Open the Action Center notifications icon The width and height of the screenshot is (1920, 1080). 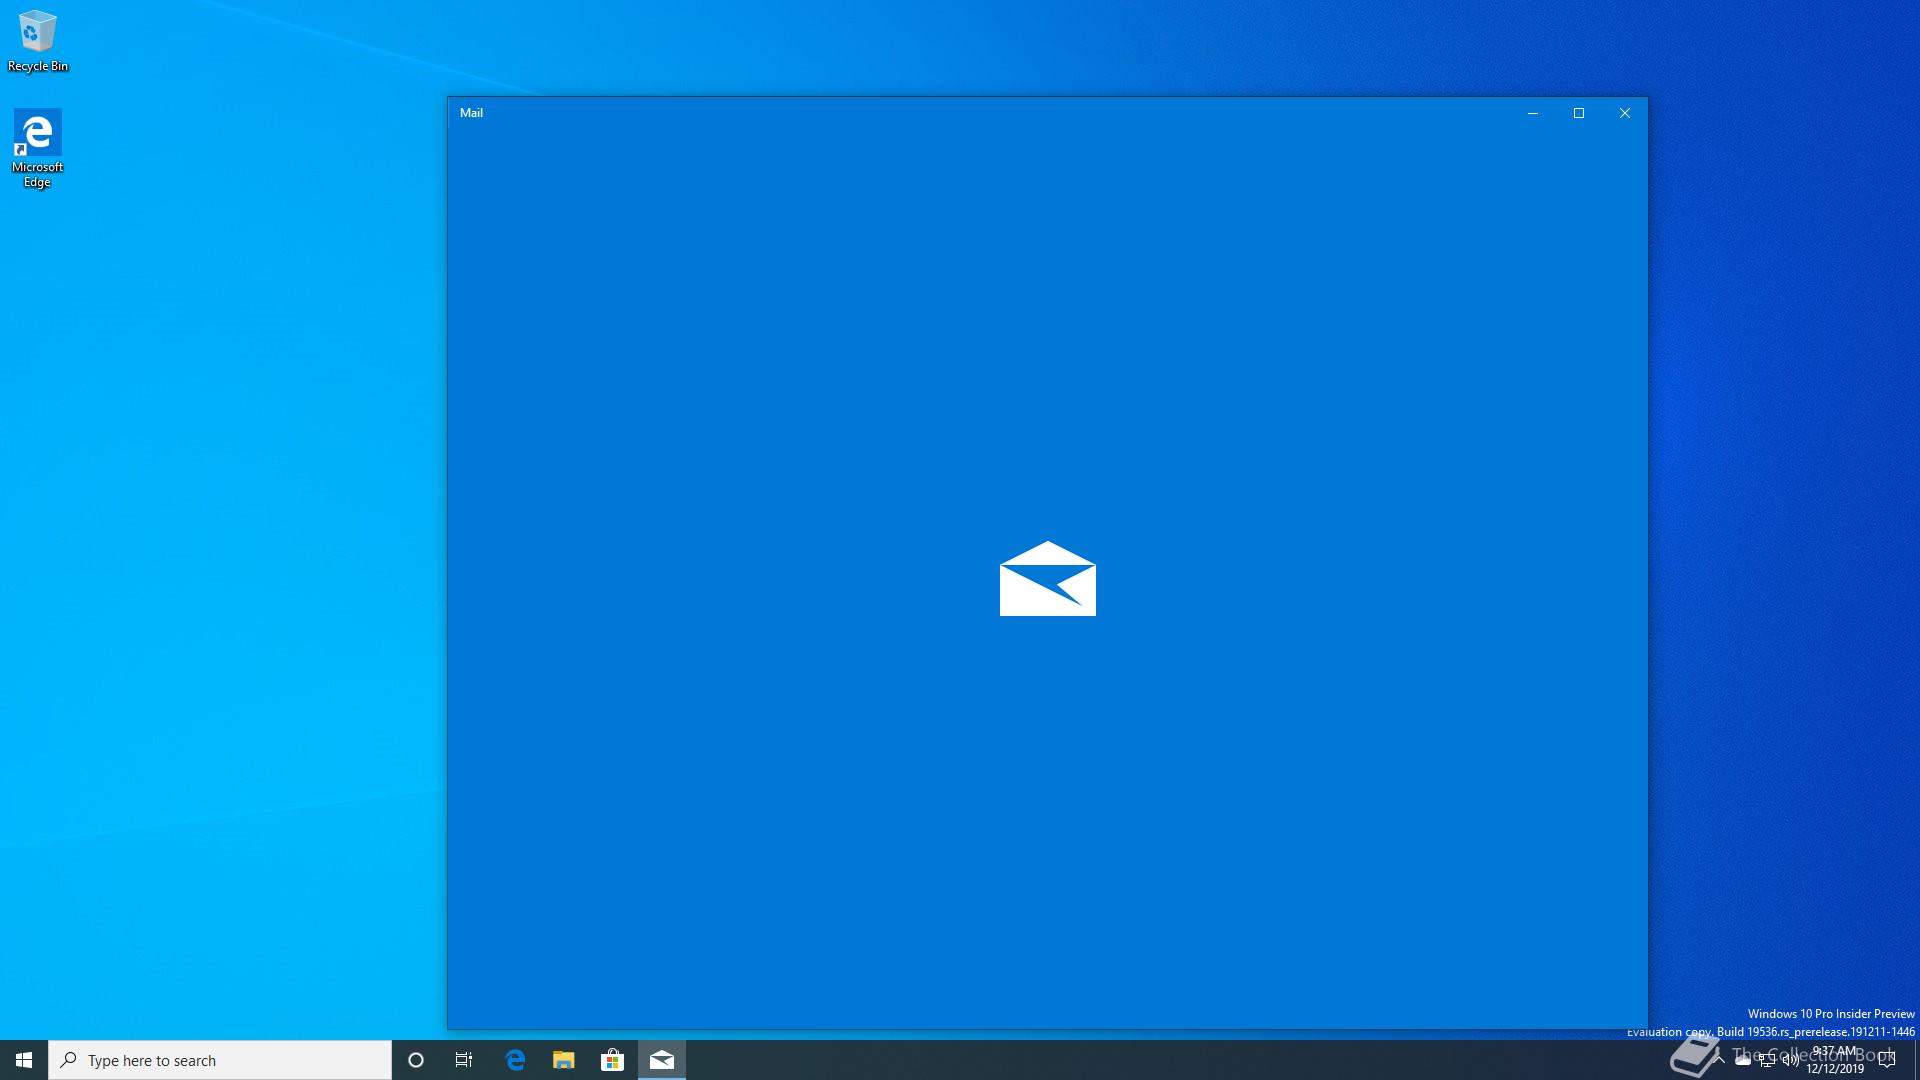tap(1887, 1060)
